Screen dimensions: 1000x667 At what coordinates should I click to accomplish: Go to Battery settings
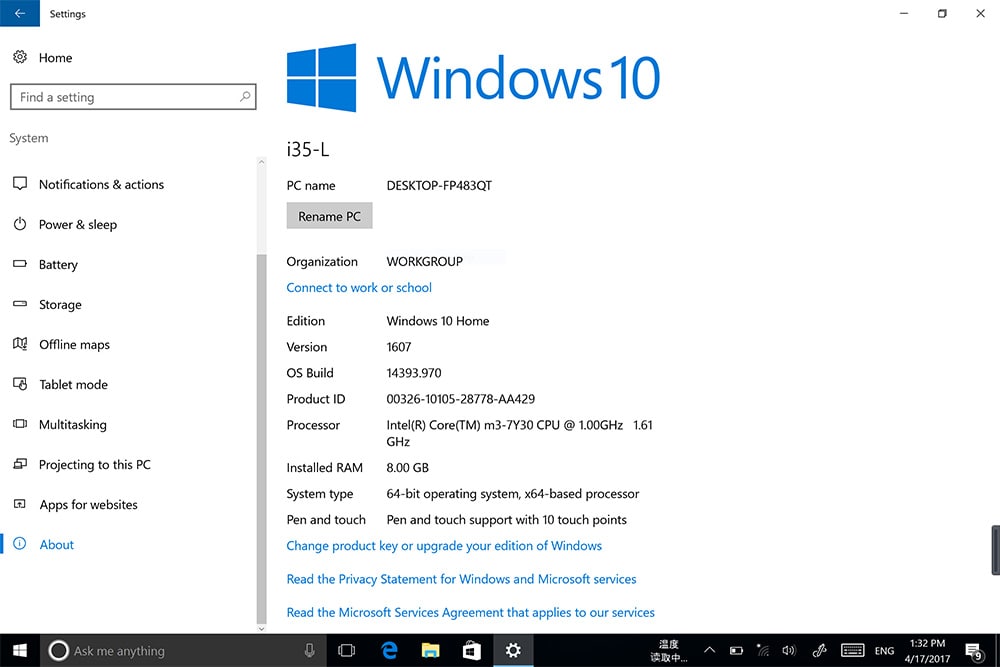[58, 265]
